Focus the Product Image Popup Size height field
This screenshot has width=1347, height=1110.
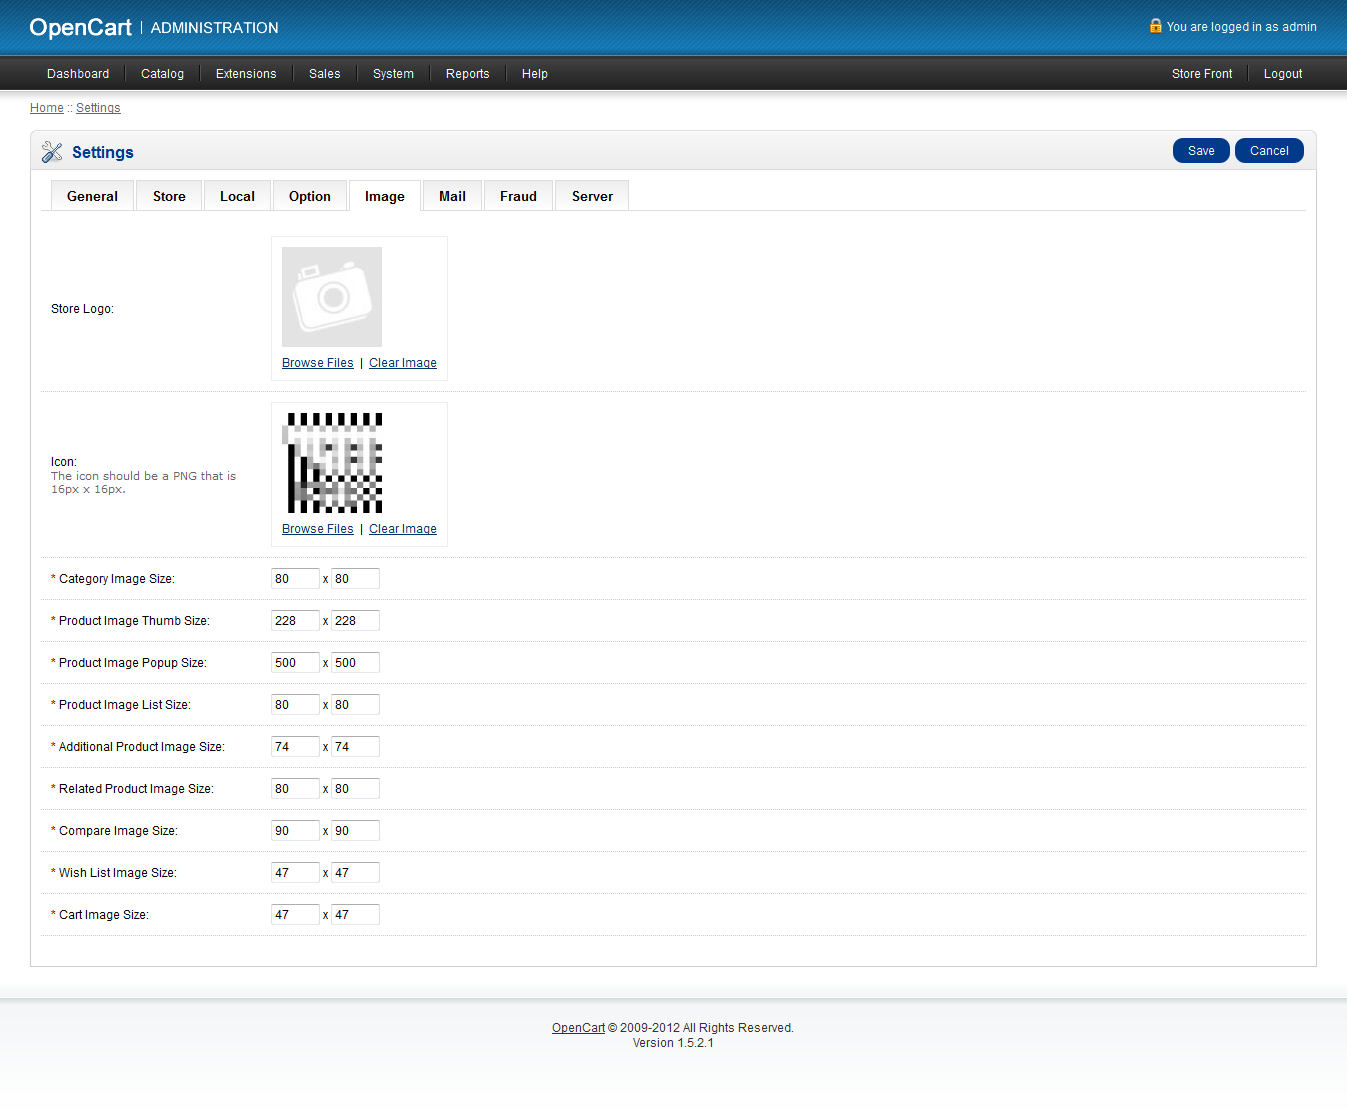tap(355, 663)
